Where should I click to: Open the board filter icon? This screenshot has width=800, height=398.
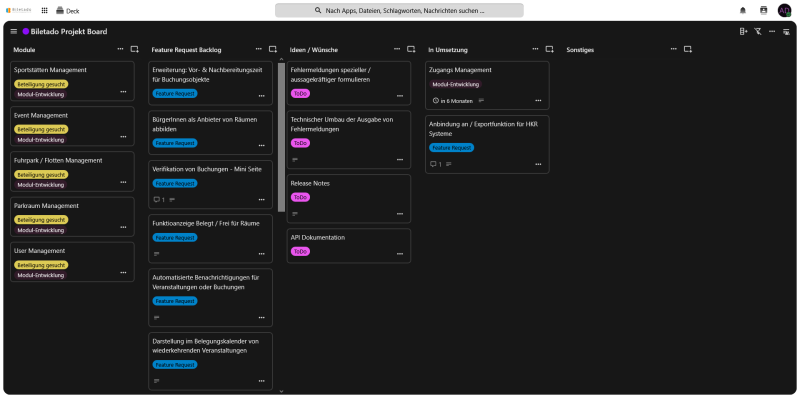pos(758,32)
